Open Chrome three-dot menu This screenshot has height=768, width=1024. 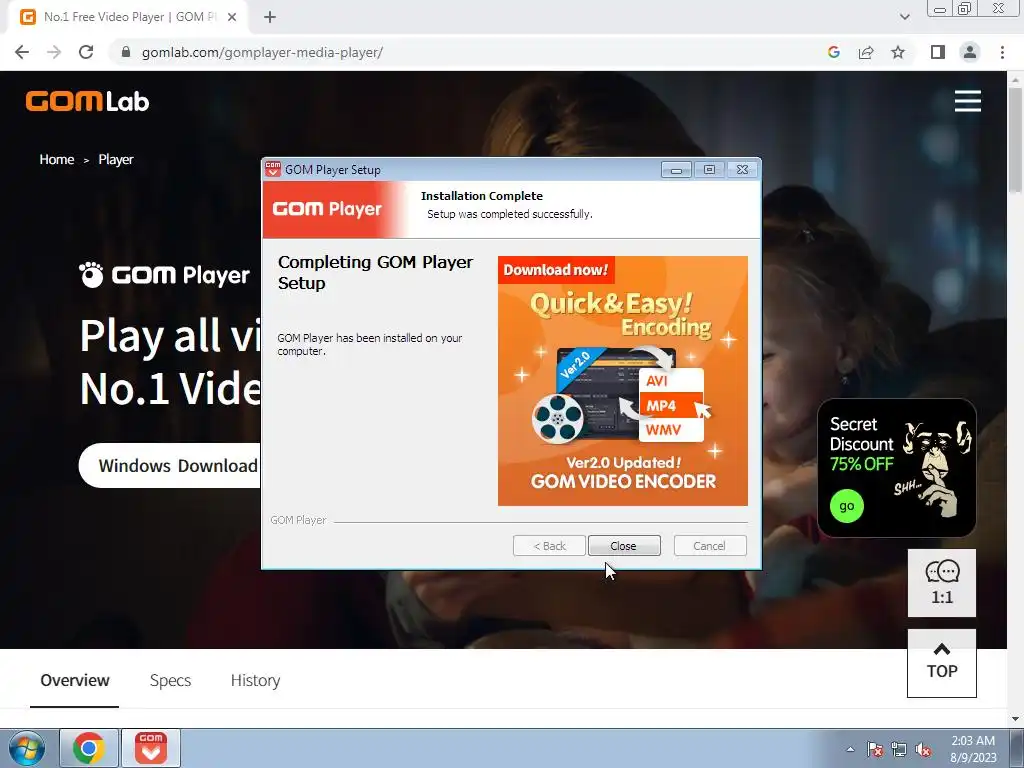click(x=1002, y=52)
